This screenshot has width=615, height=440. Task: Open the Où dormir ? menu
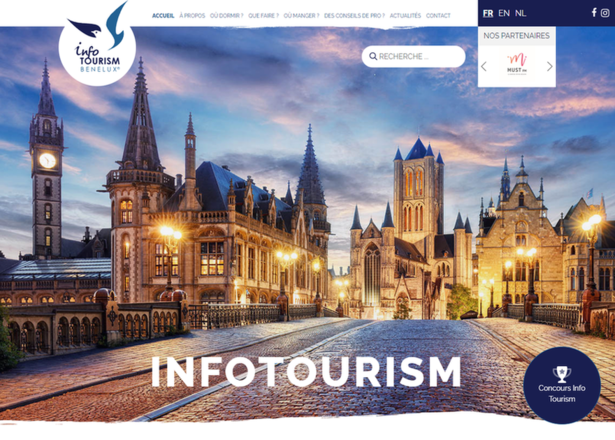click(x=227, y=16)
